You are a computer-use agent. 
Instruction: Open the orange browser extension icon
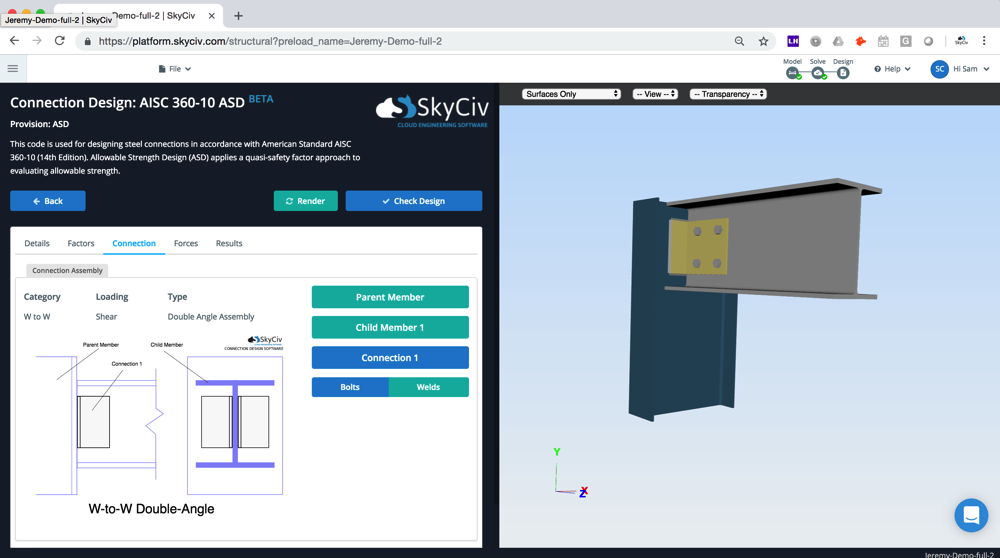click(860, 41)
